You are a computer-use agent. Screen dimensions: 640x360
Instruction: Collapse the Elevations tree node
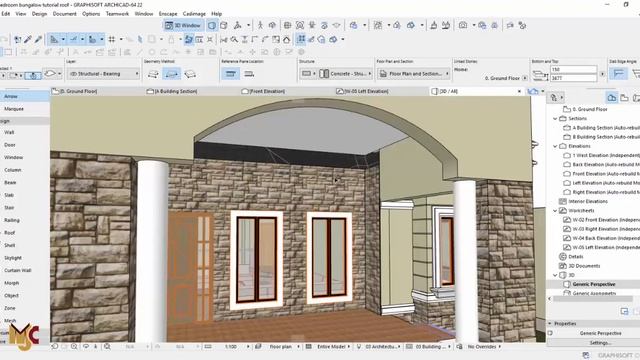tap(555, 146)
